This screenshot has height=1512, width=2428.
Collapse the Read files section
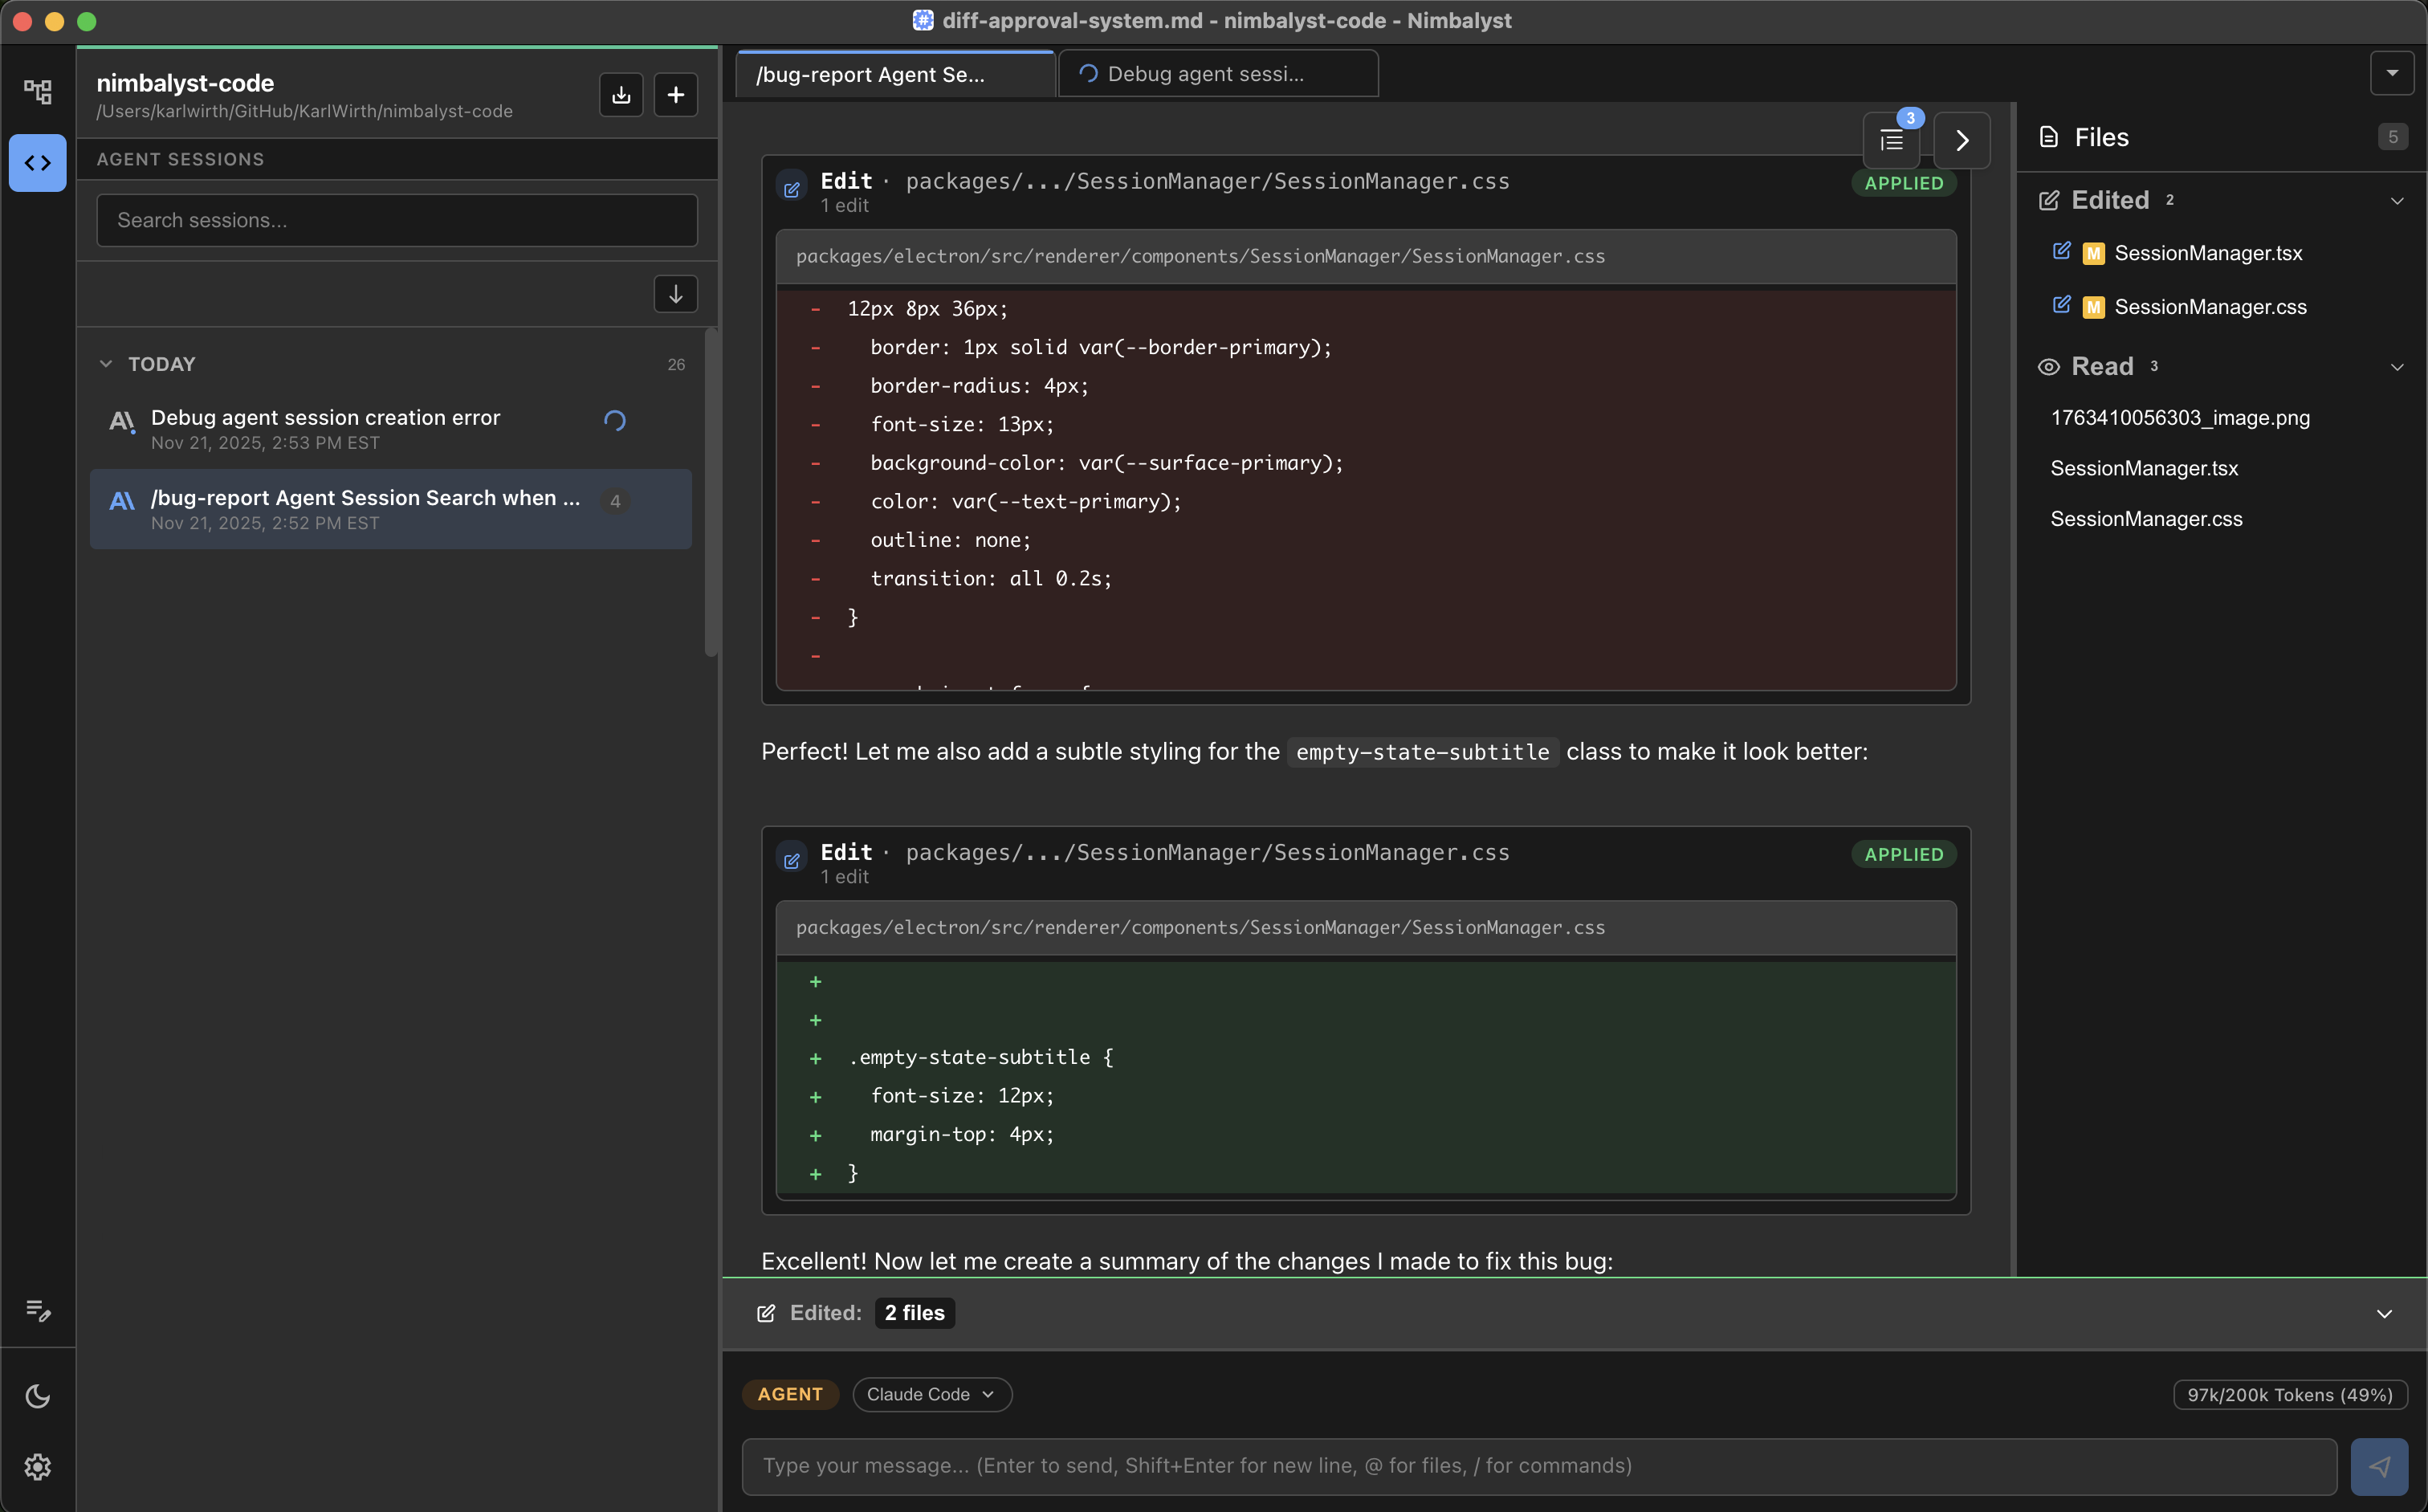[x=2397, y=366]
